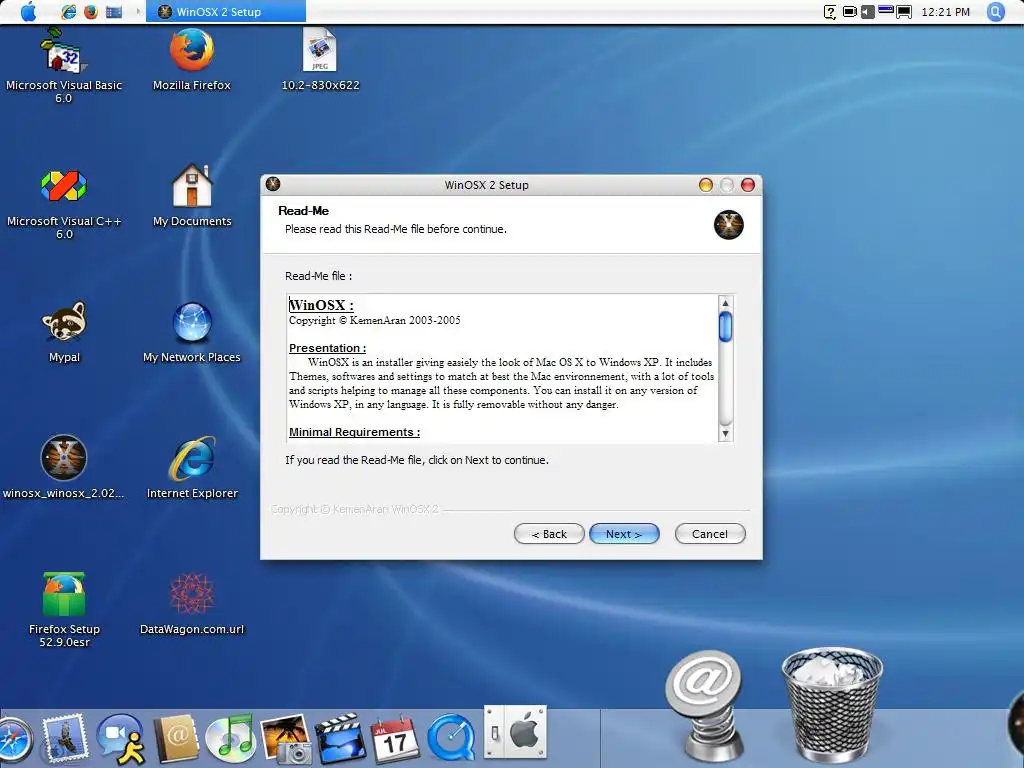Click the Read-Me scrollbar down arrow
This screenshot has width=1024, height=768.
point(725,434)
